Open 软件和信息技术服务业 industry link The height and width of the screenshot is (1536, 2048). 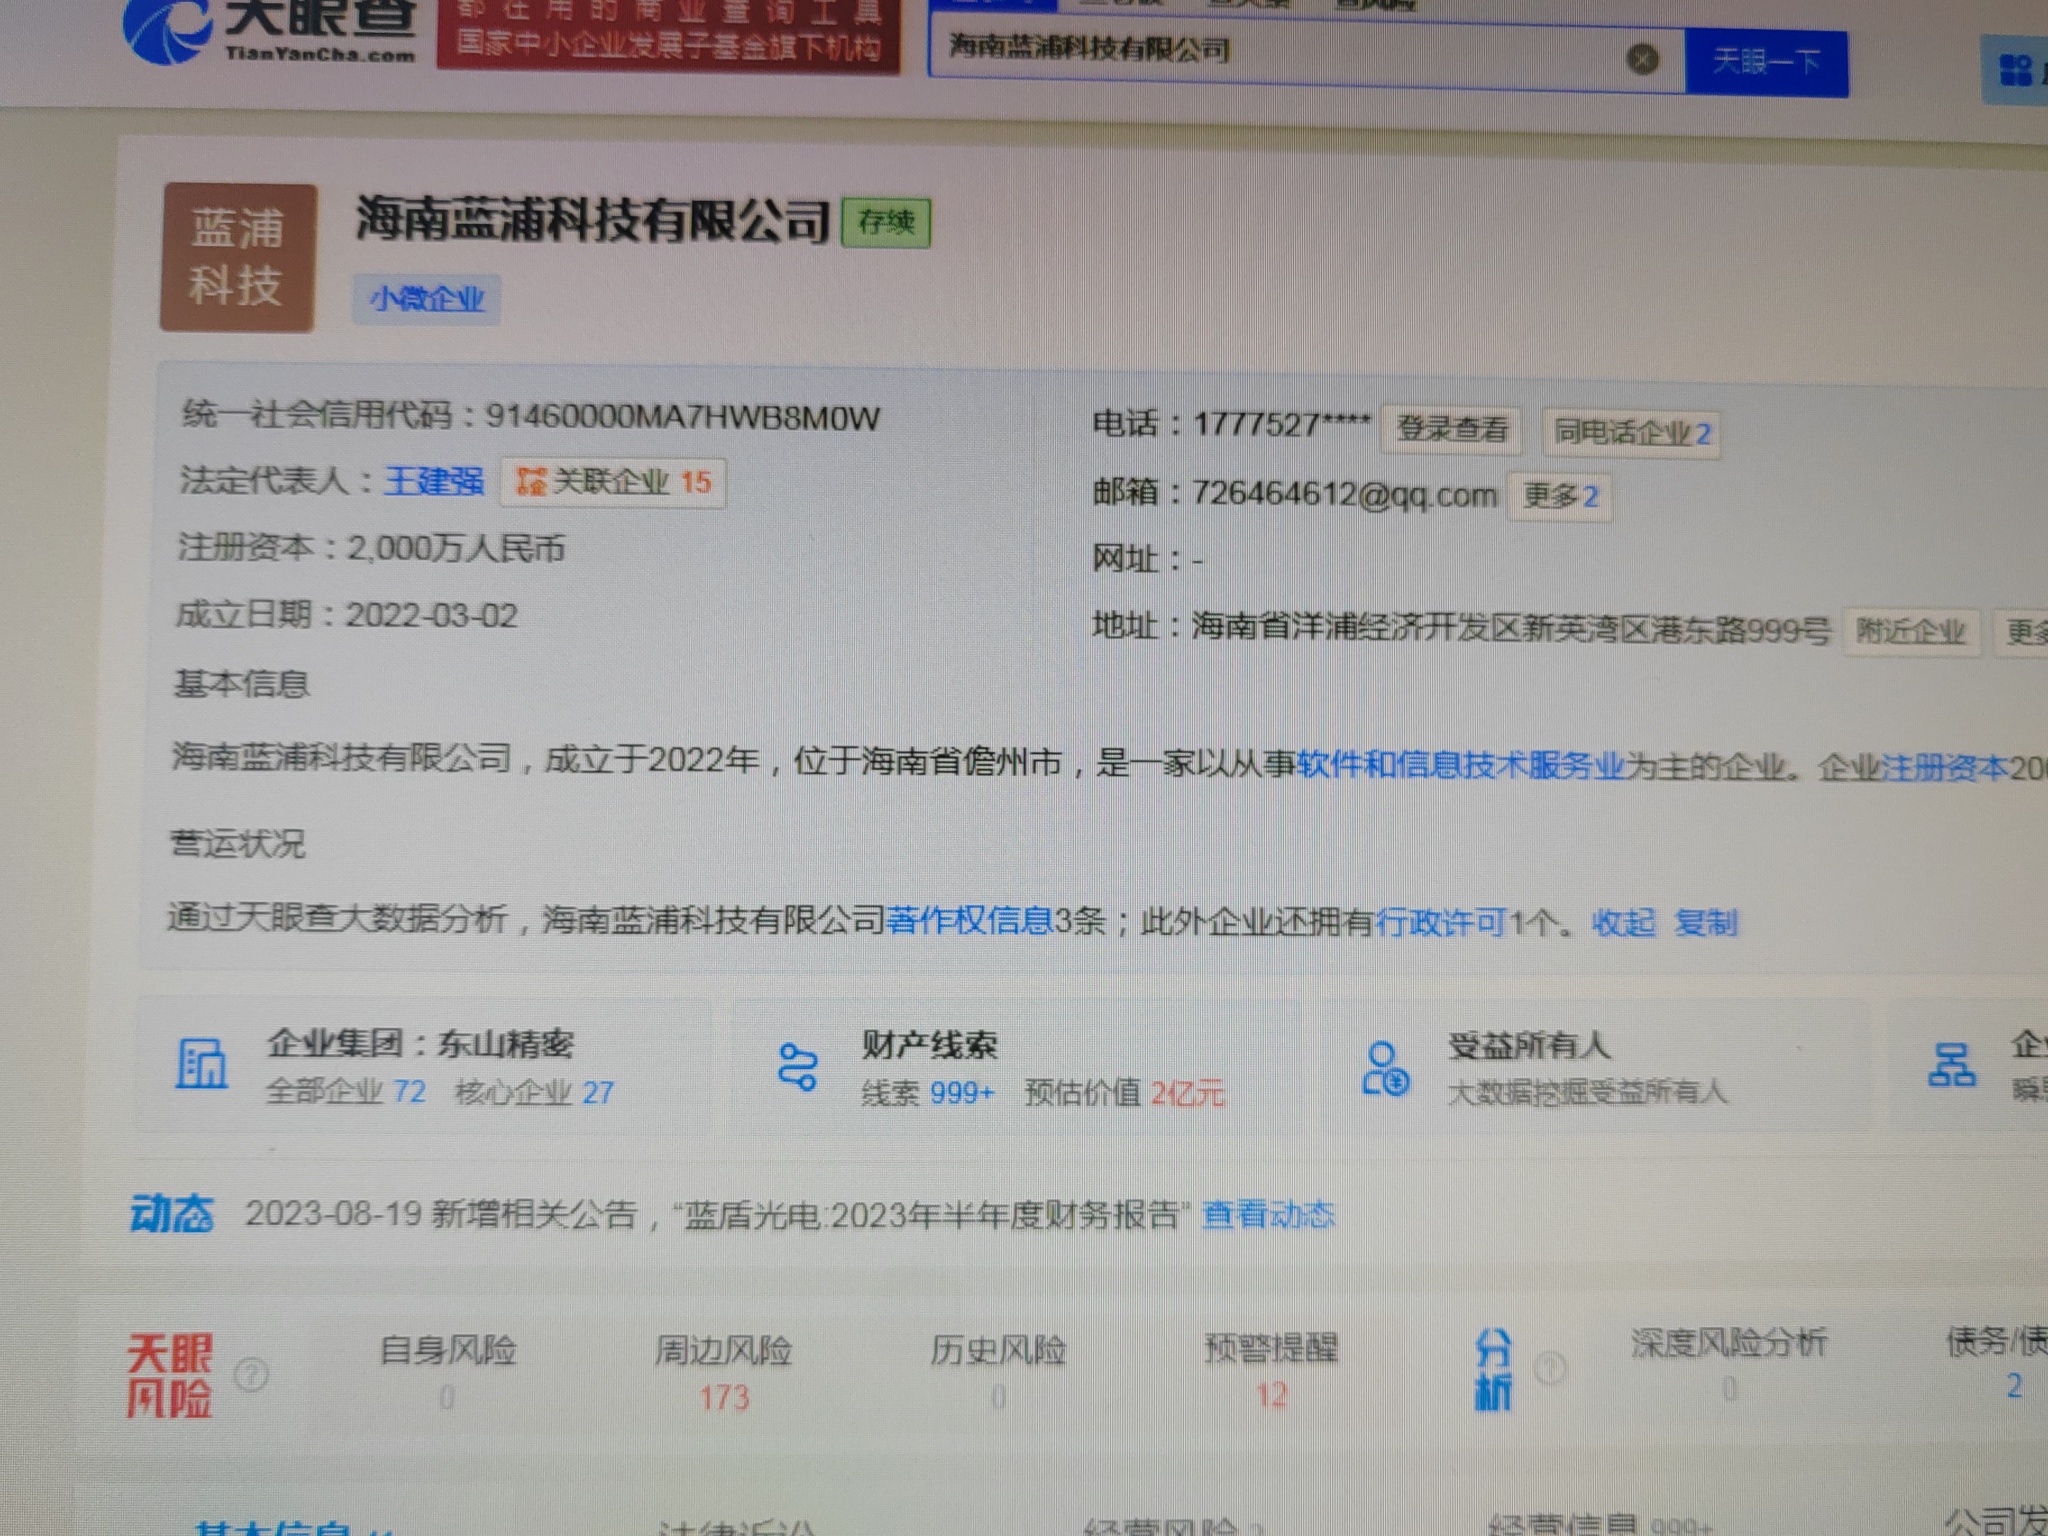tap(1460, 765)
